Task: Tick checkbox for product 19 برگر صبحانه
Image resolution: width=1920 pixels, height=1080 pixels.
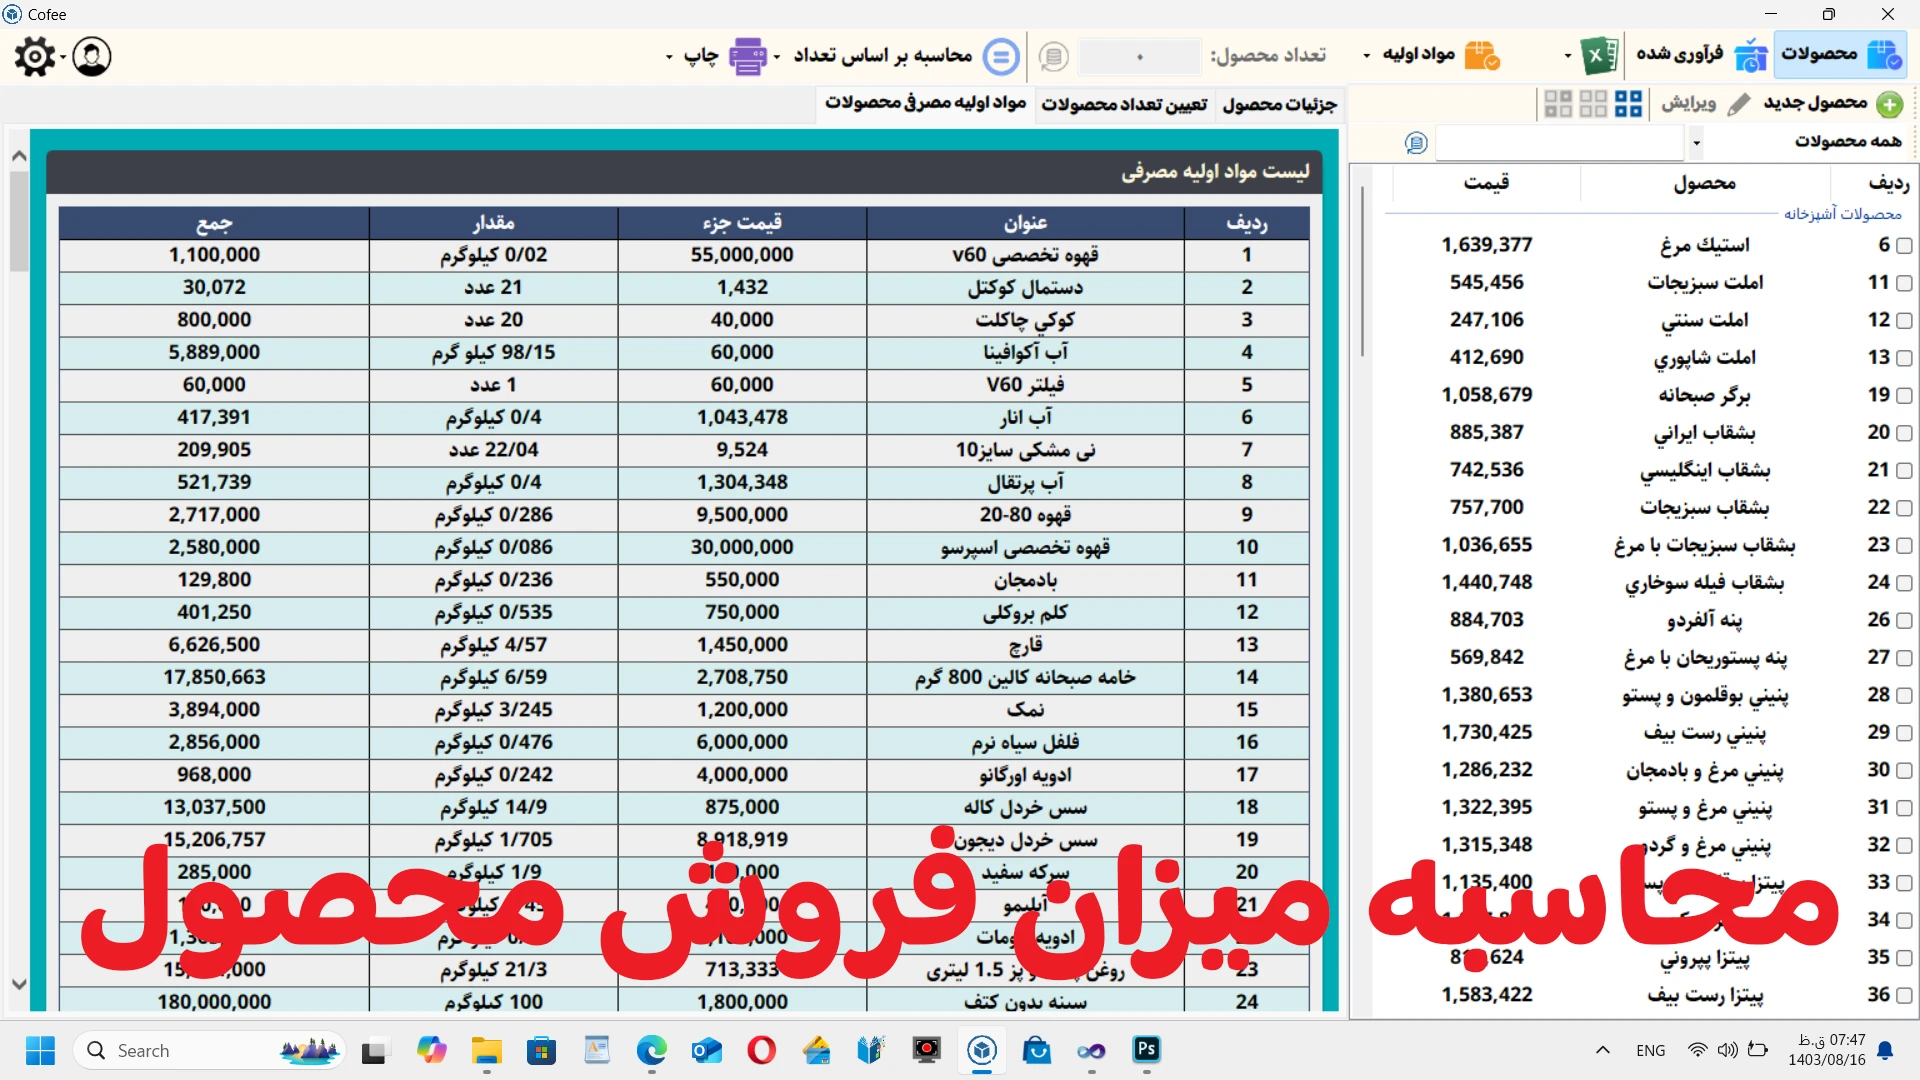Action: tap(1904, 396)
